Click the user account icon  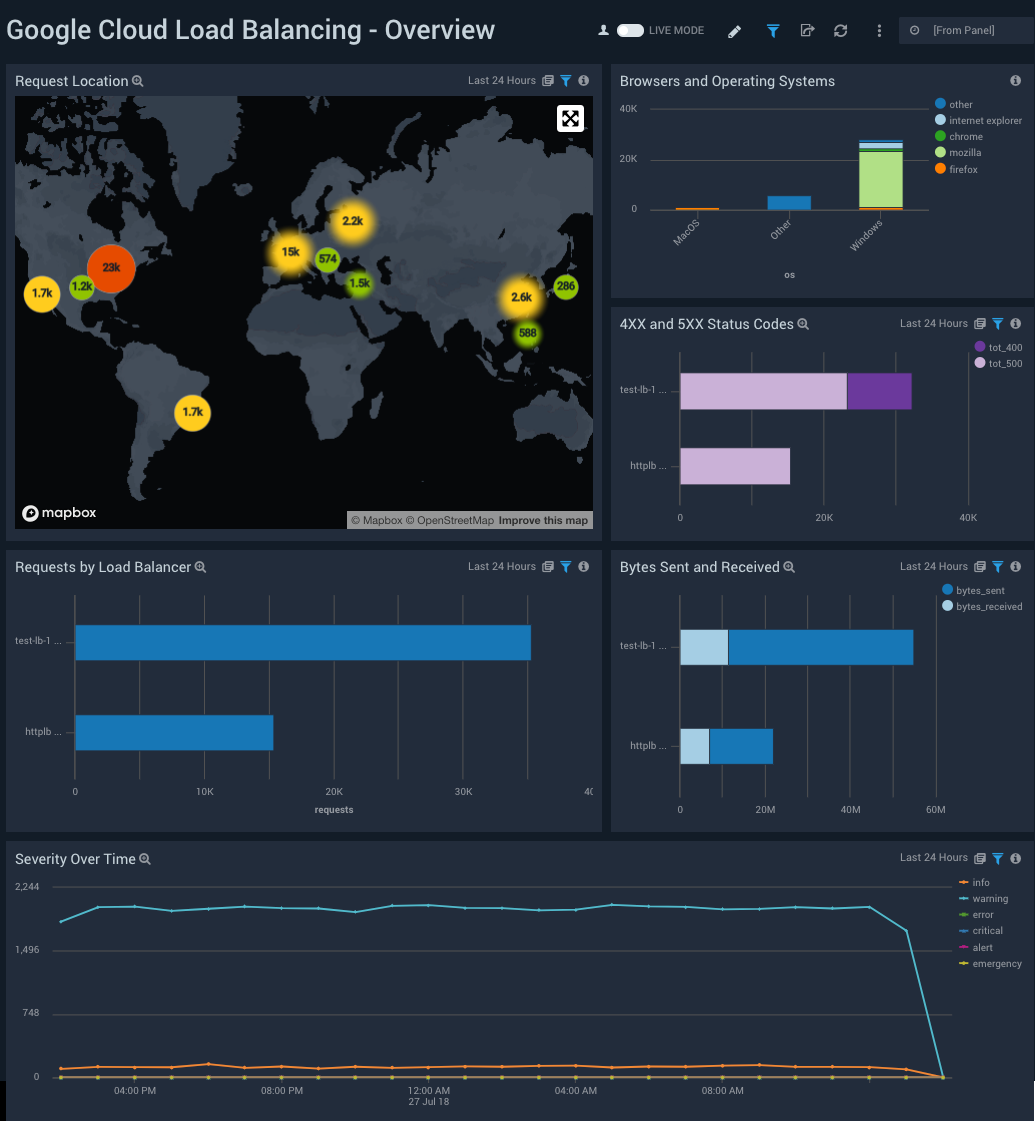[603, 30]
